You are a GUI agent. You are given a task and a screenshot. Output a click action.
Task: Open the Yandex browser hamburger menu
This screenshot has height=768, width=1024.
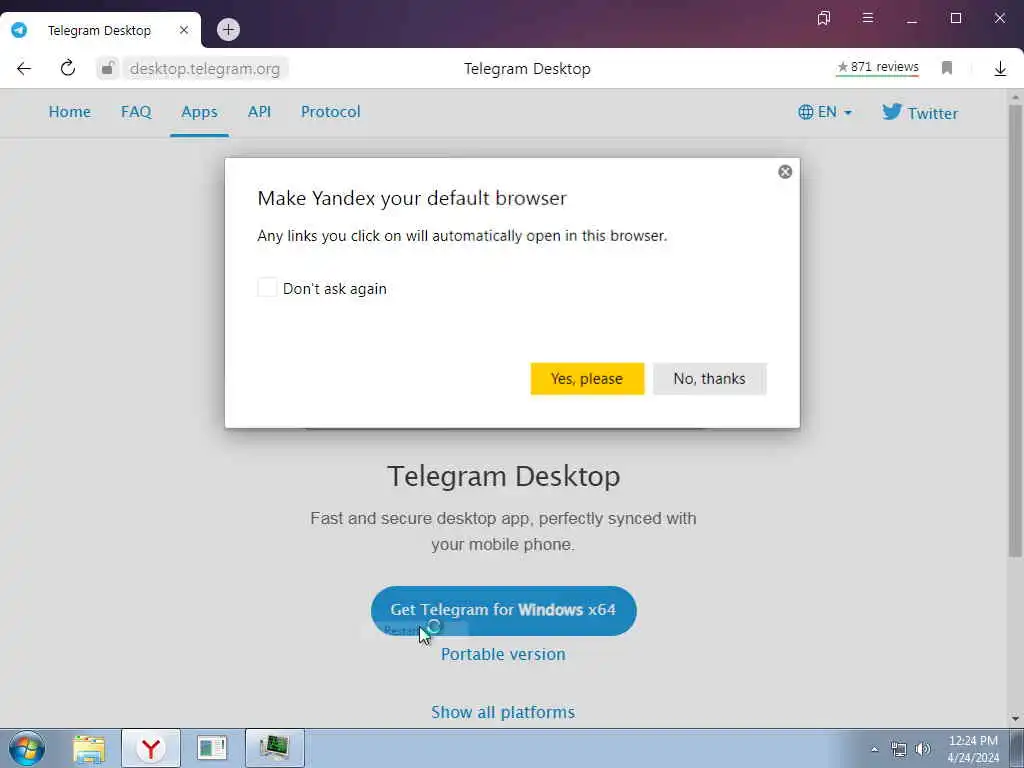click(x=868, y=18)
